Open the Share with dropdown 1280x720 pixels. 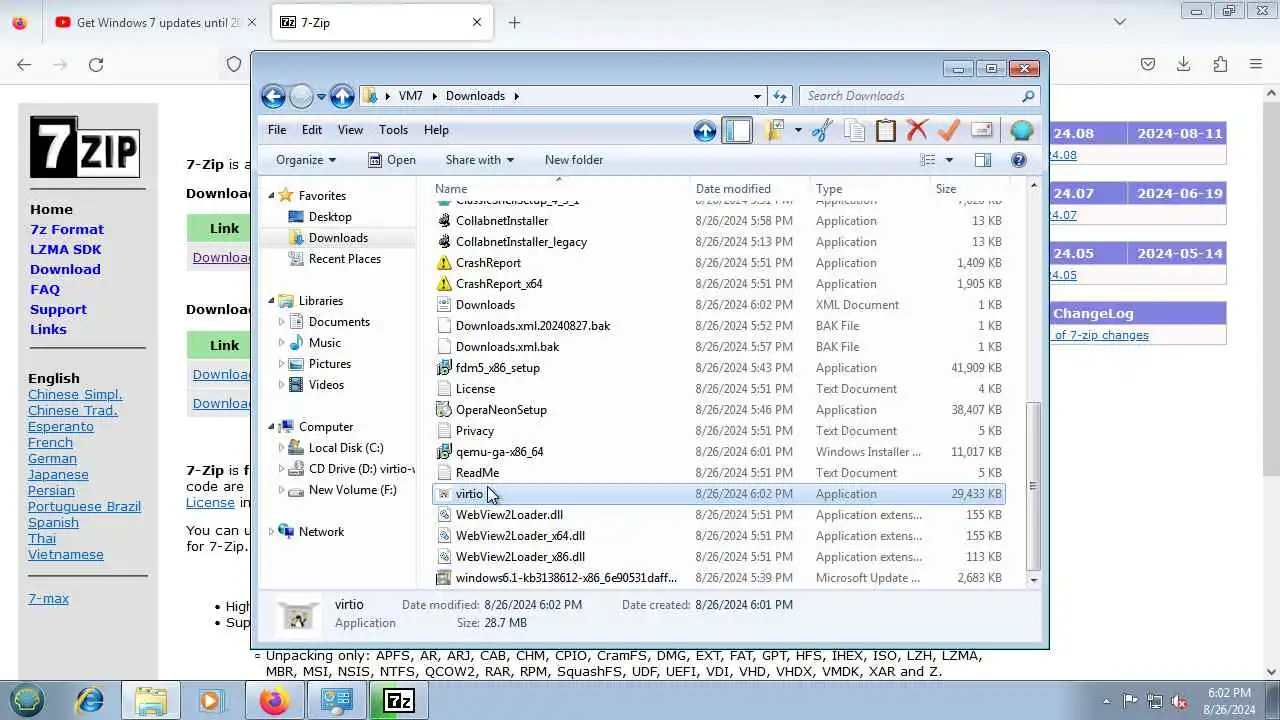pos(479,160)
